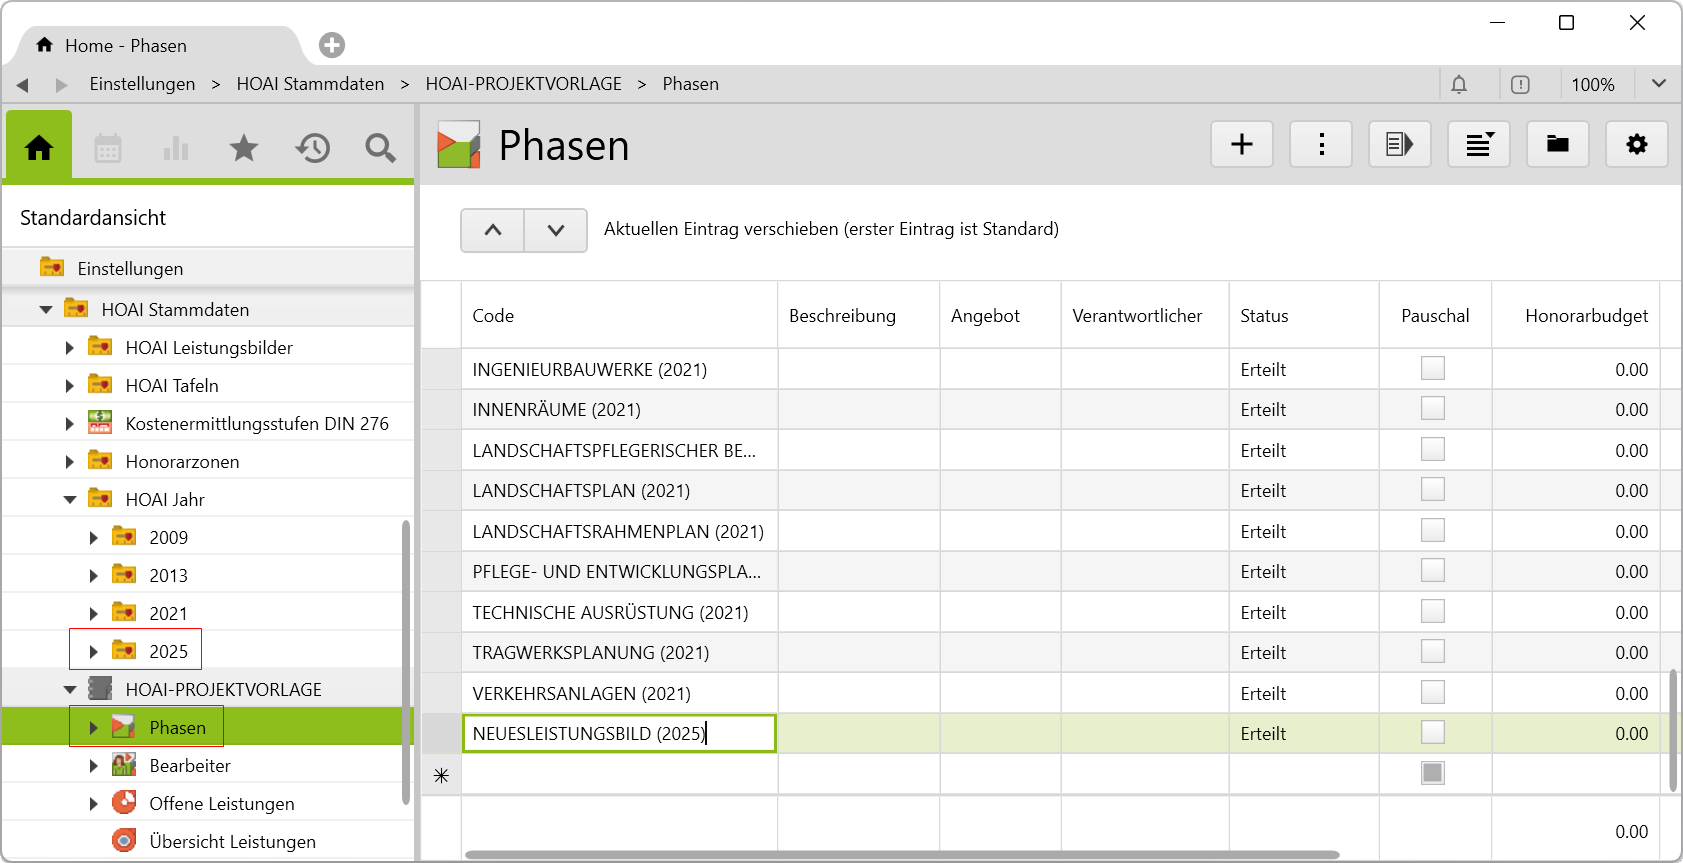This screenshot has width=1683, height=863.
Task: Toggle Pauschal for TRAGWERKSPLANUNG (2021)
Action: [1433, 651]
